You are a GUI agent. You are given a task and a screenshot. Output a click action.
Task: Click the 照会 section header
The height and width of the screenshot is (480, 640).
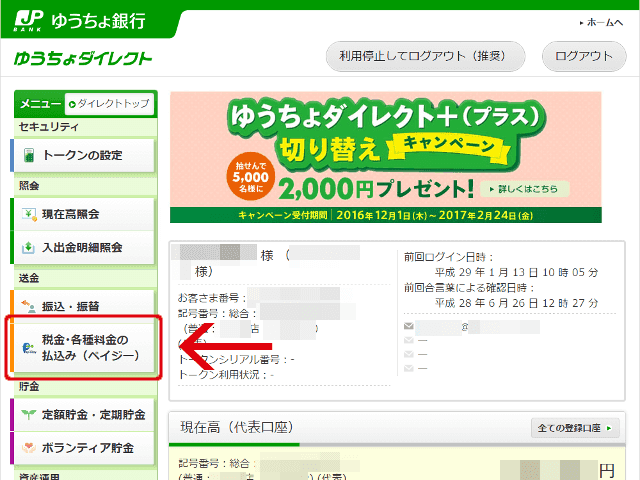(x=29, y=186)
